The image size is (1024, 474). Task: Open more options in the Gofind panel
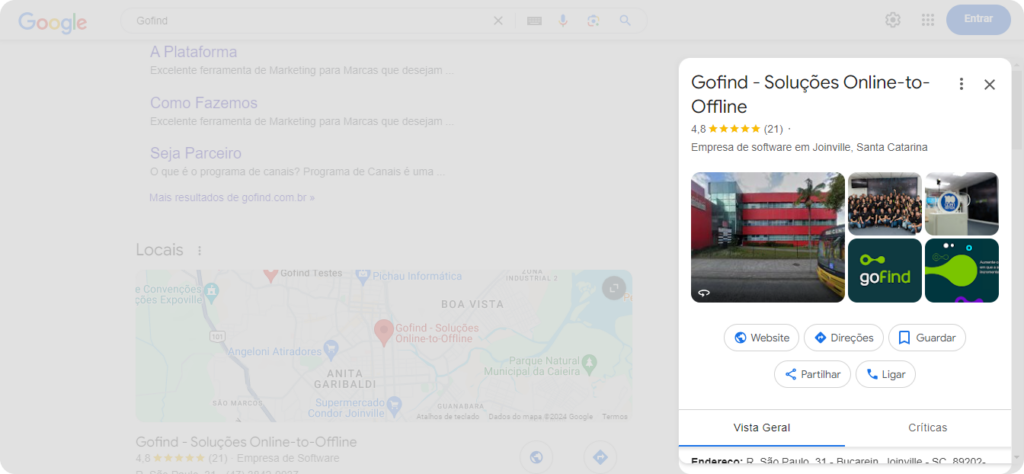point(961,84)
